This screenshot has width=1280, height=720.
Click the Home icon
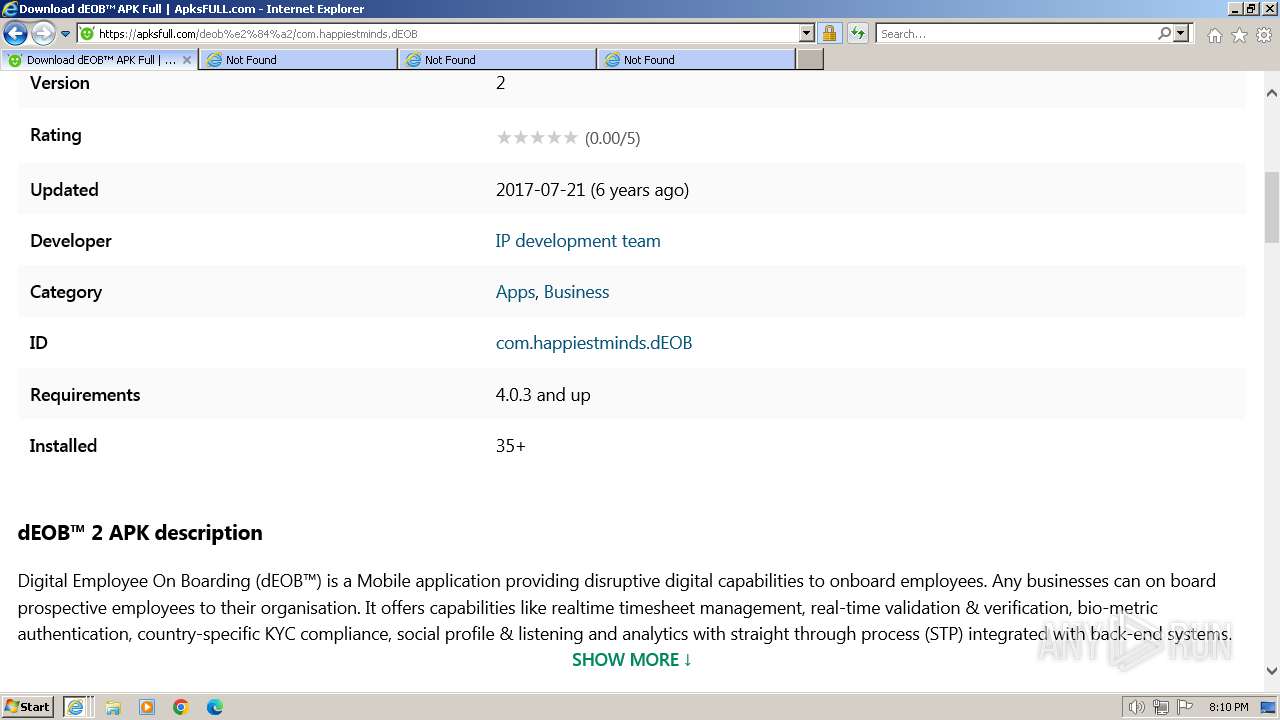tap(1214, 35)
